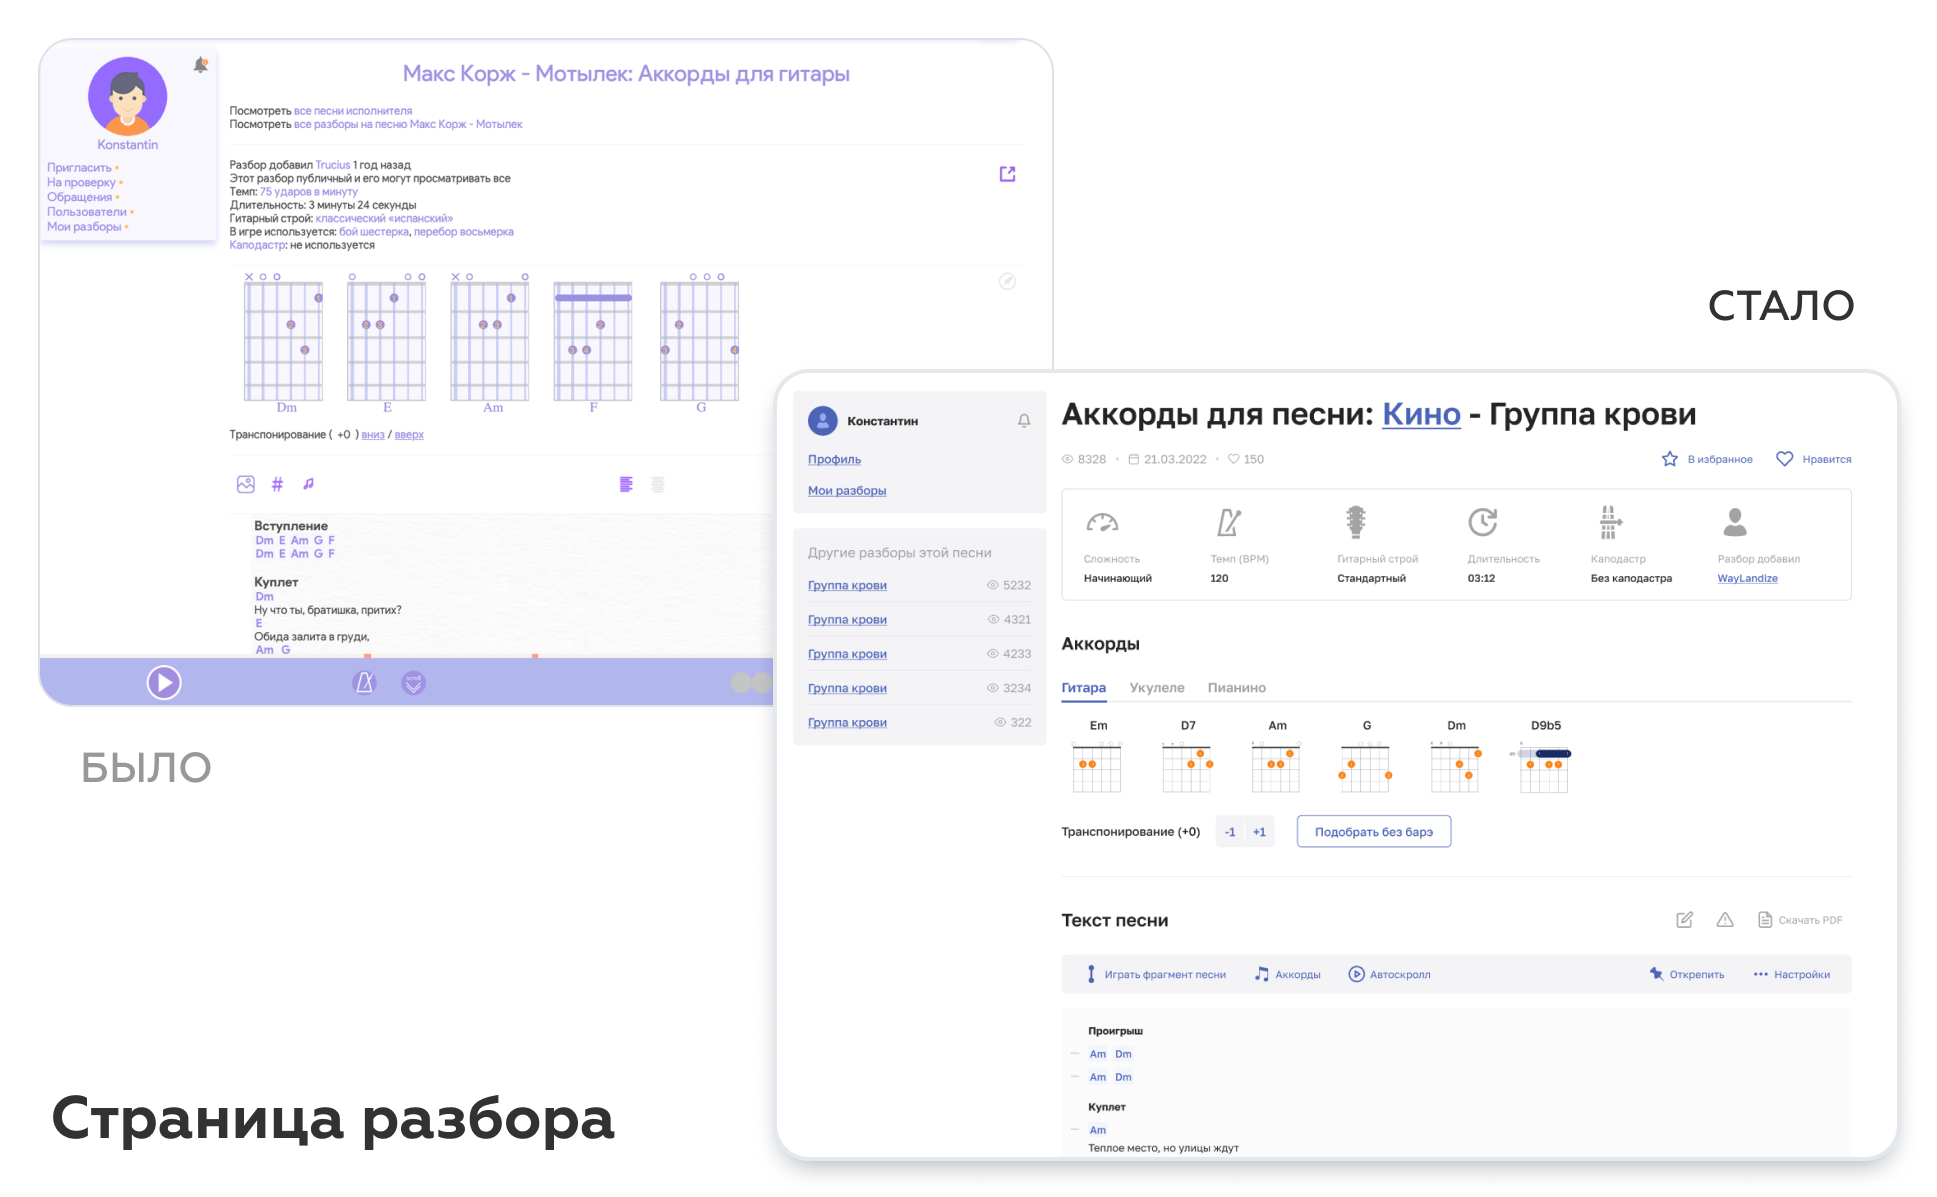Click the metronome icon in the old player bar

(x=365, y=683)
